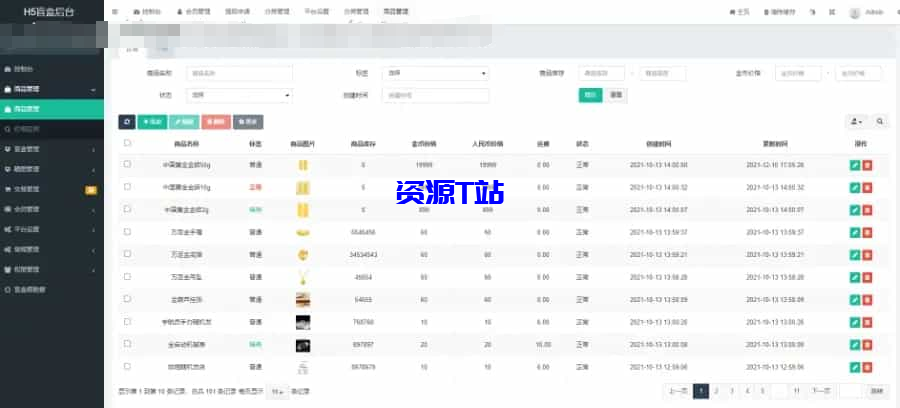Go to pagination page 11
900x408 pixels.
[x=797, y=391]
